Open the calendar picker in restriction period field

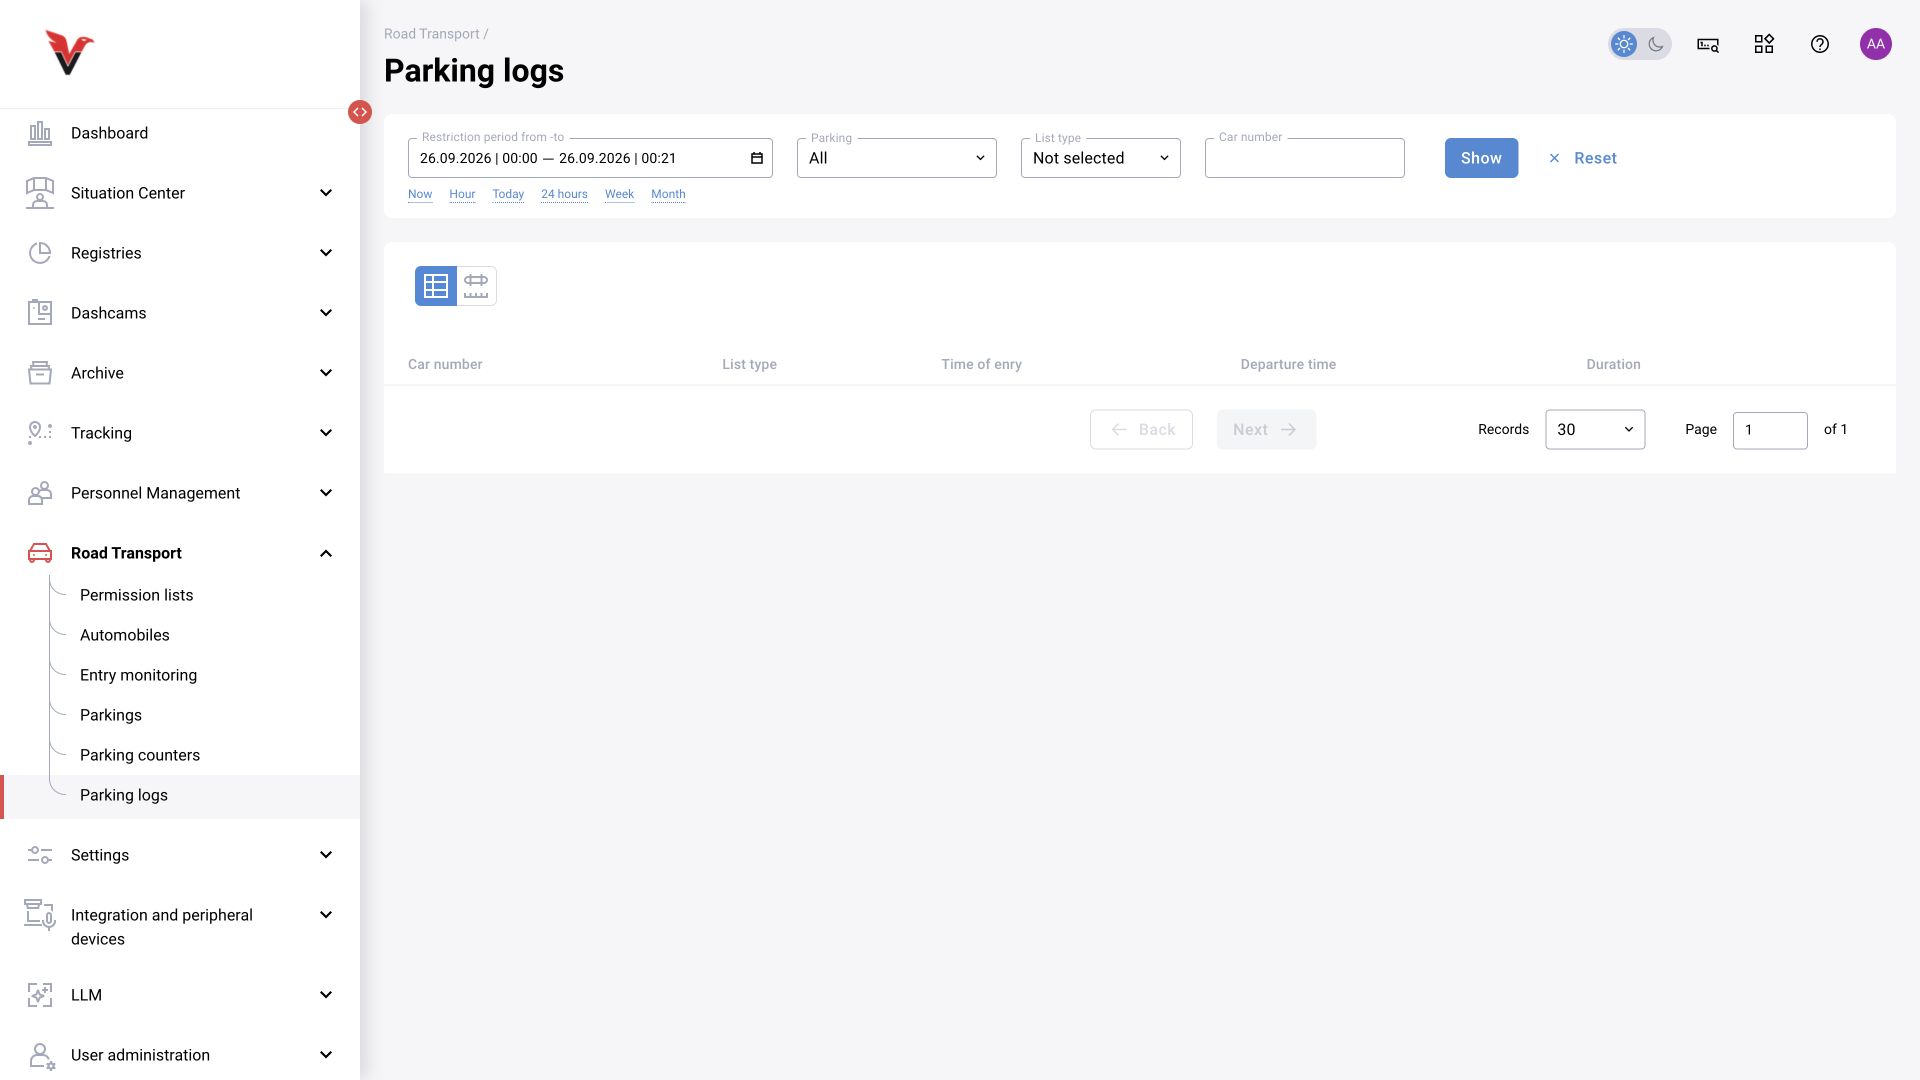click(x=757, y=158)
